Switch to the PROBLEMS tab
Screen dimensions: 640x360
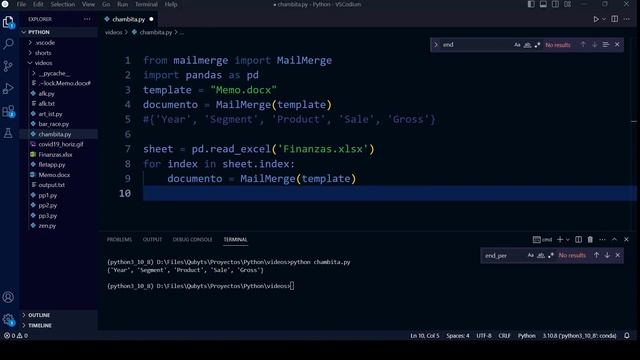click(119, 240)
